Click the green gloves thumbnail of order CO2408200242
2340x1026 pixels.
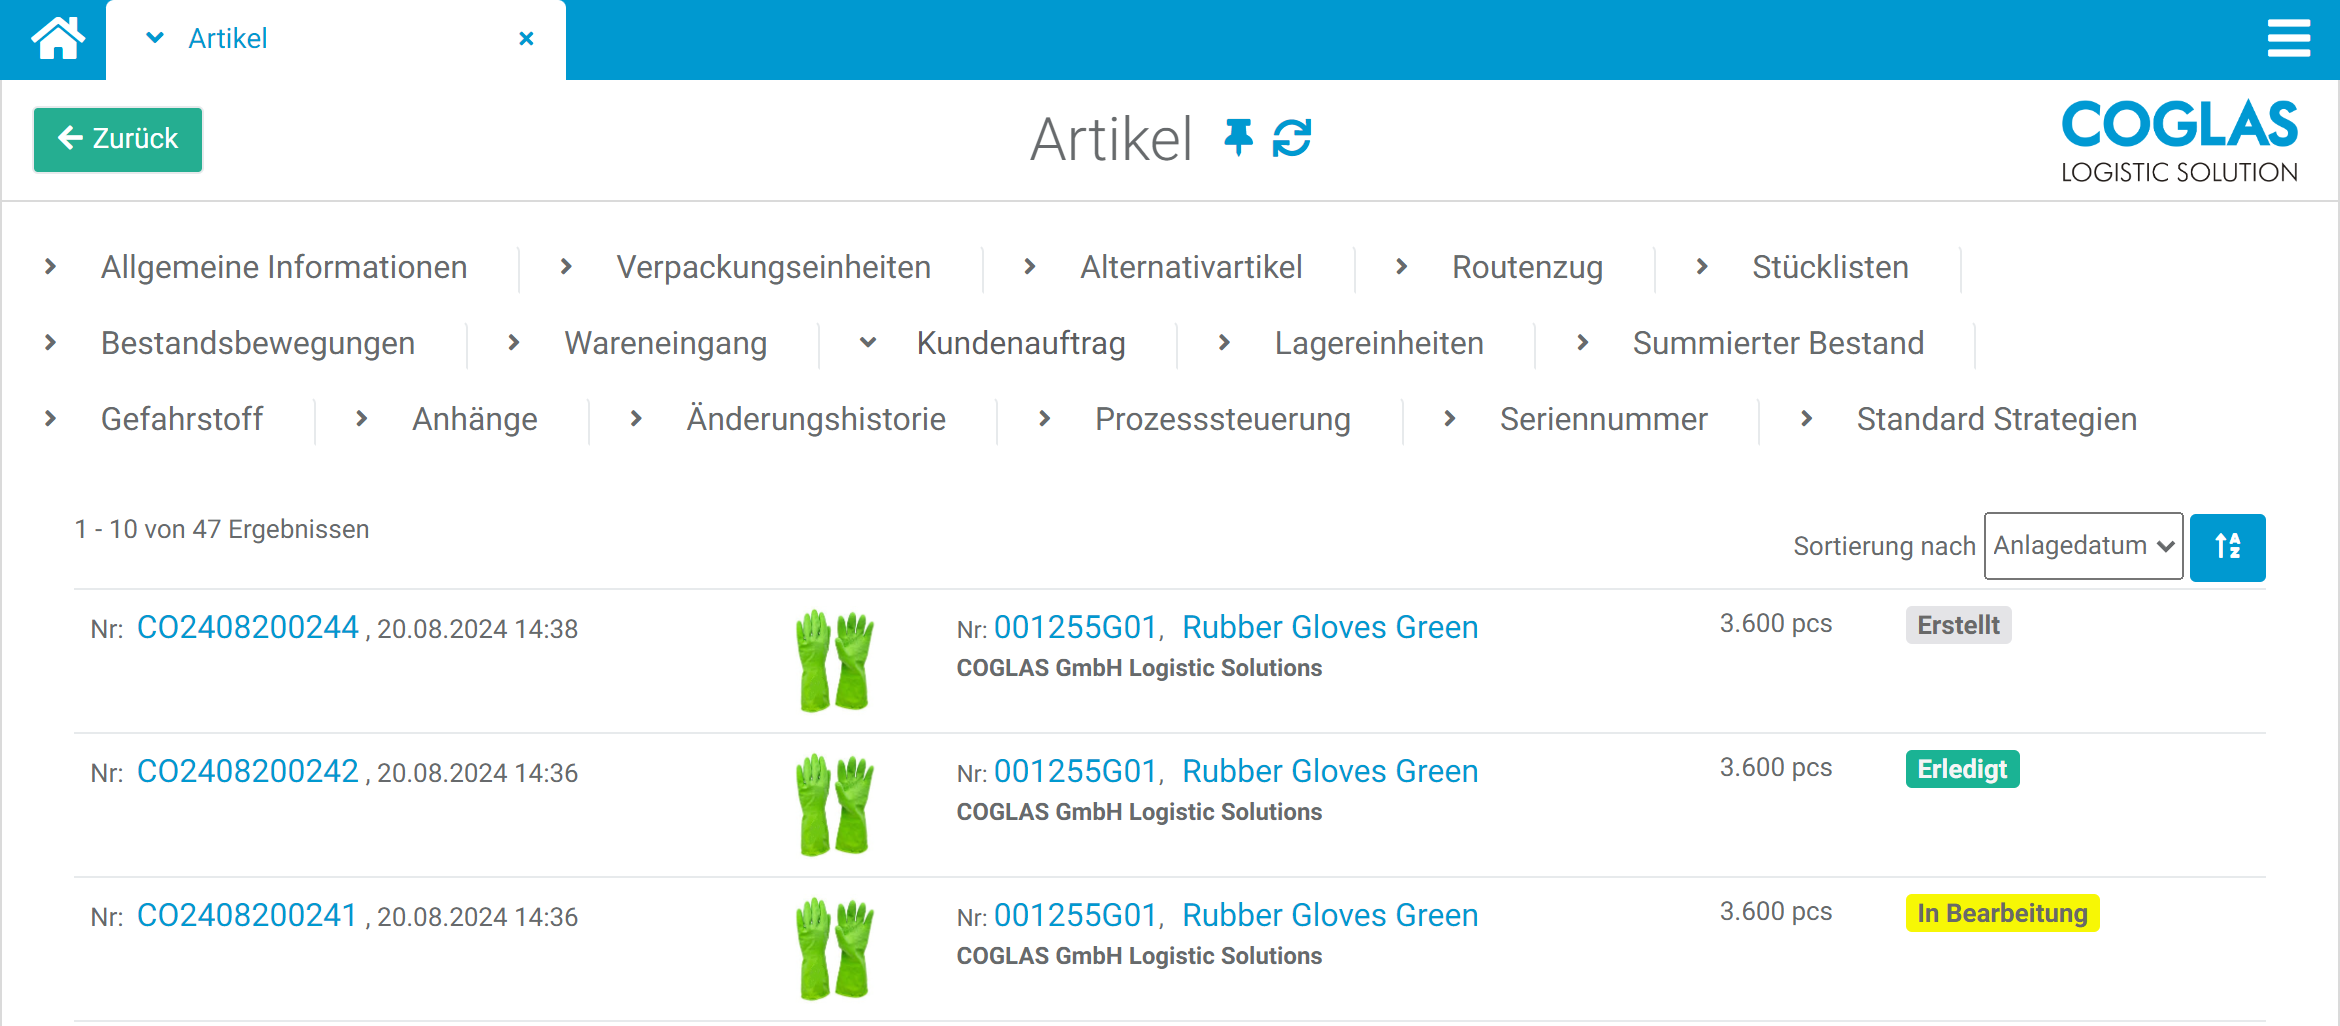833,803
